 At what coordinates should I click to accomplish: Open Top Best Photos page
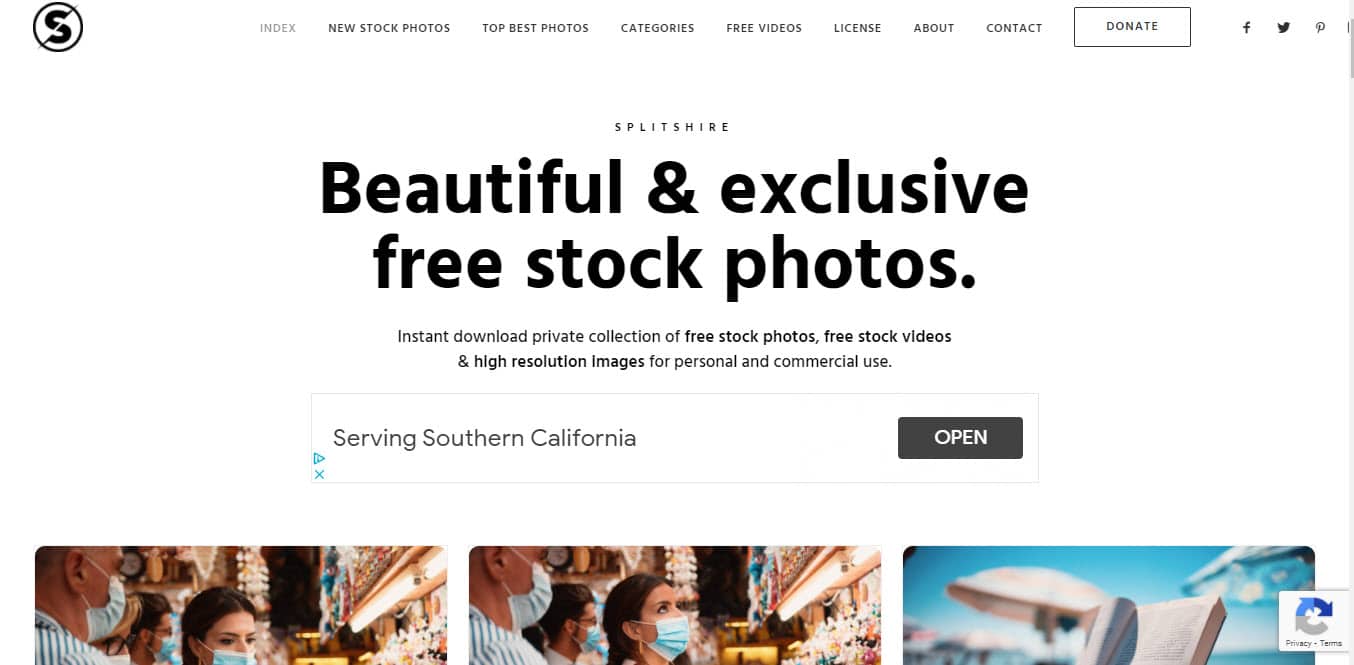click(x=535, y=28)
